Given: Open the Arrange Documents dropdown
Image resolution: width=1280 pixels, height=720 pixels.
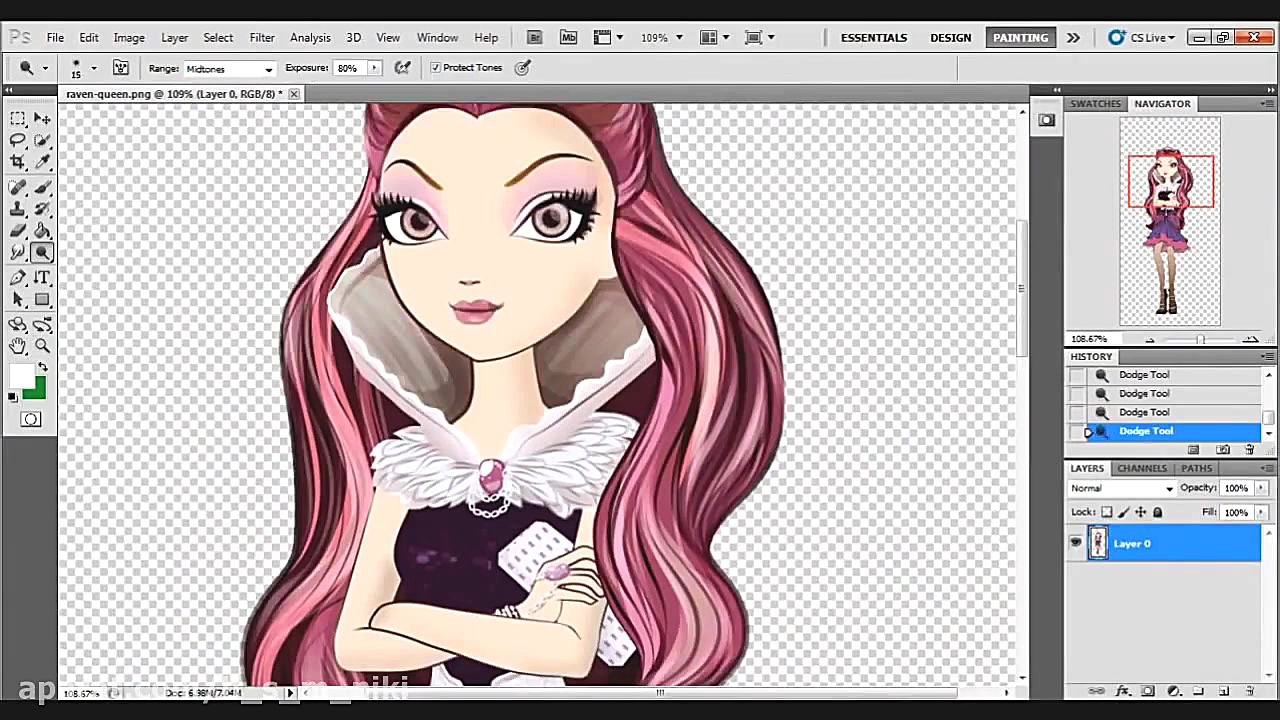Looking at the screenshot, I should tap(714, 37).
